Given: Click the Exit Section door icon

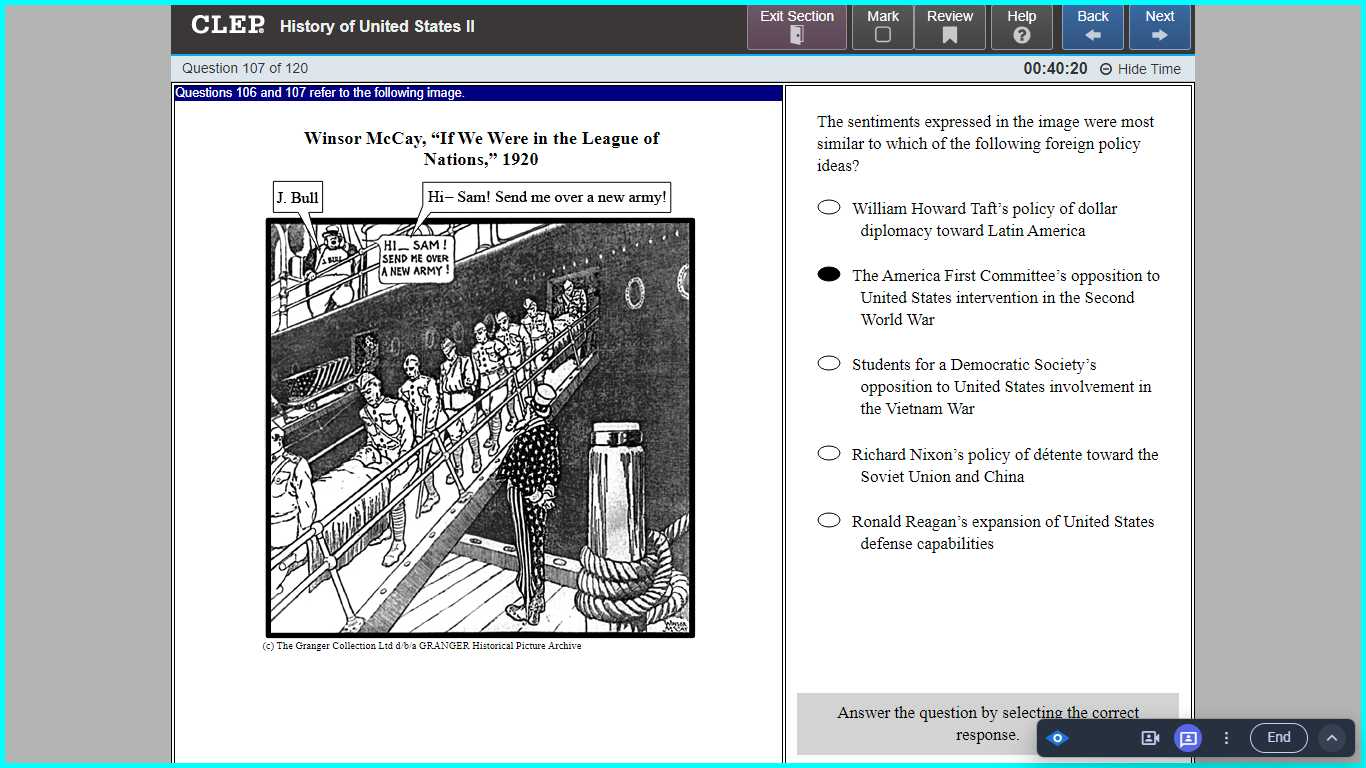Looking at the screenshot, I should [x=796, y=36].
